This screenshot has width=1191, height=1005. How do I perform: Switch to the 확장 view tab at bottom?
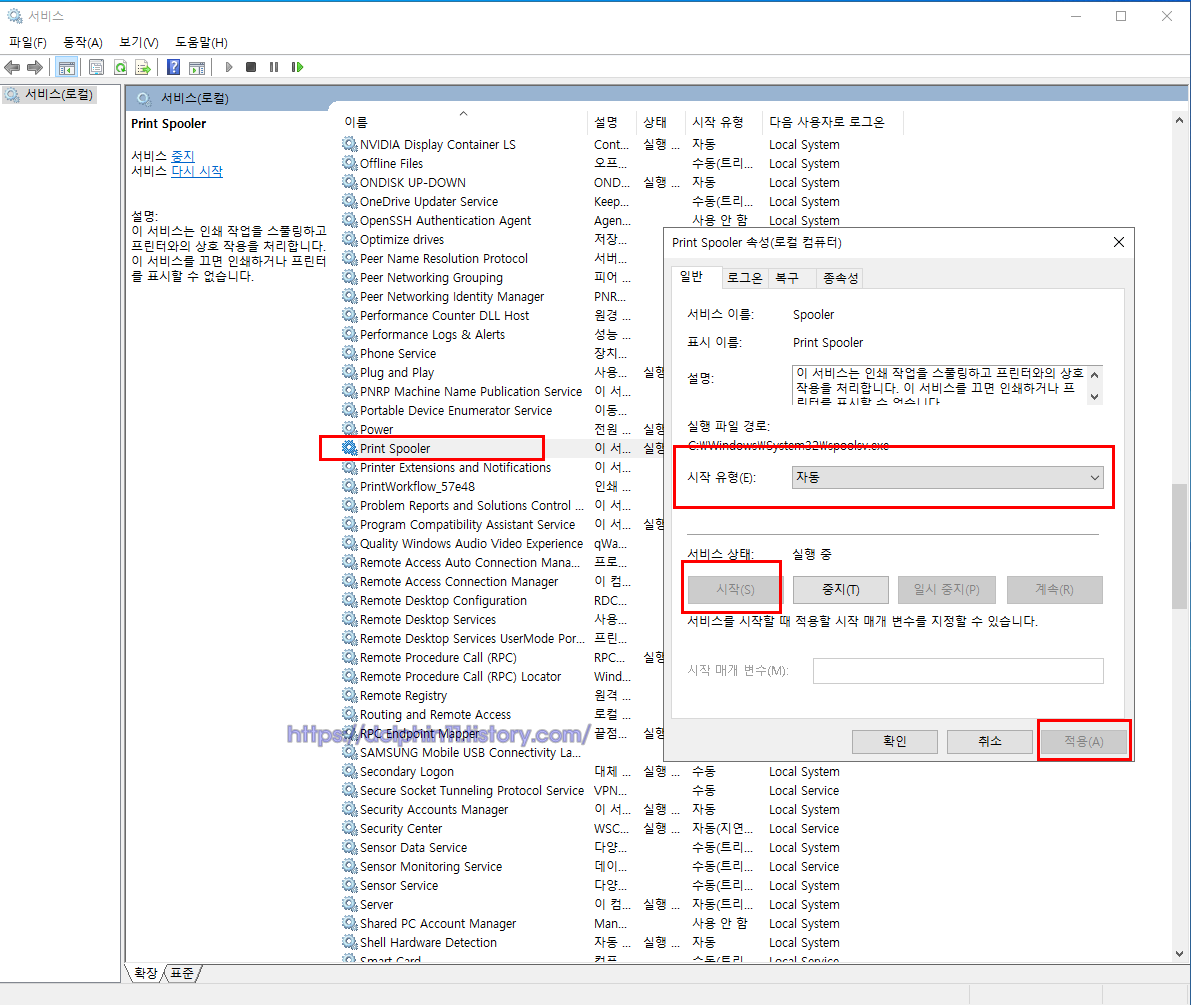tap(145, 973)
